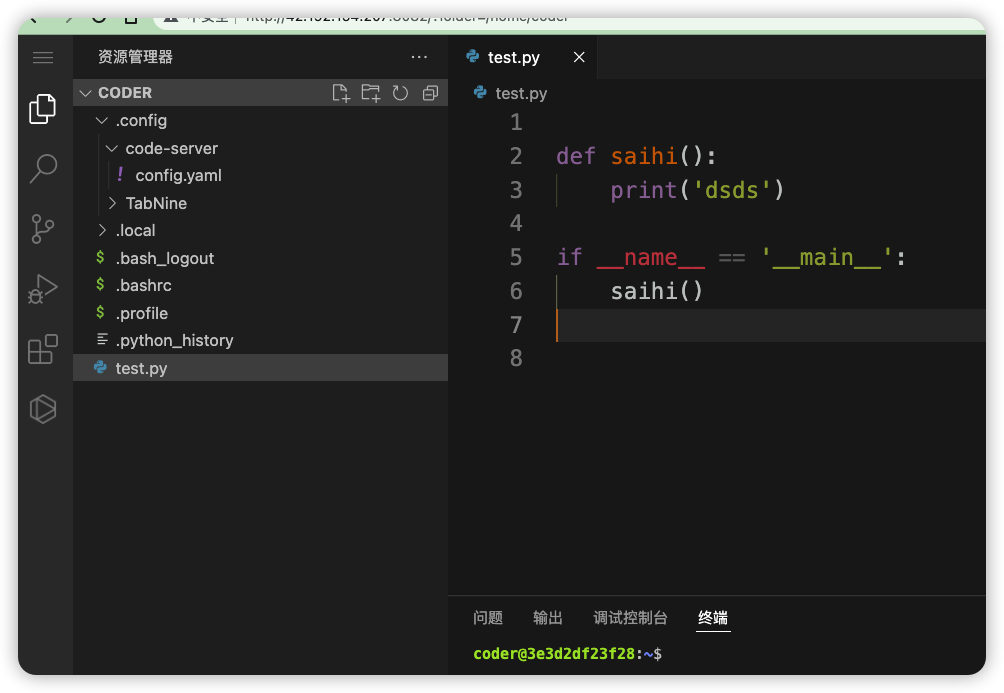Screen dimensions: 1004x693
Task: Switch to the 调试控制台 panel tab
Action: [x=630, y=618]
